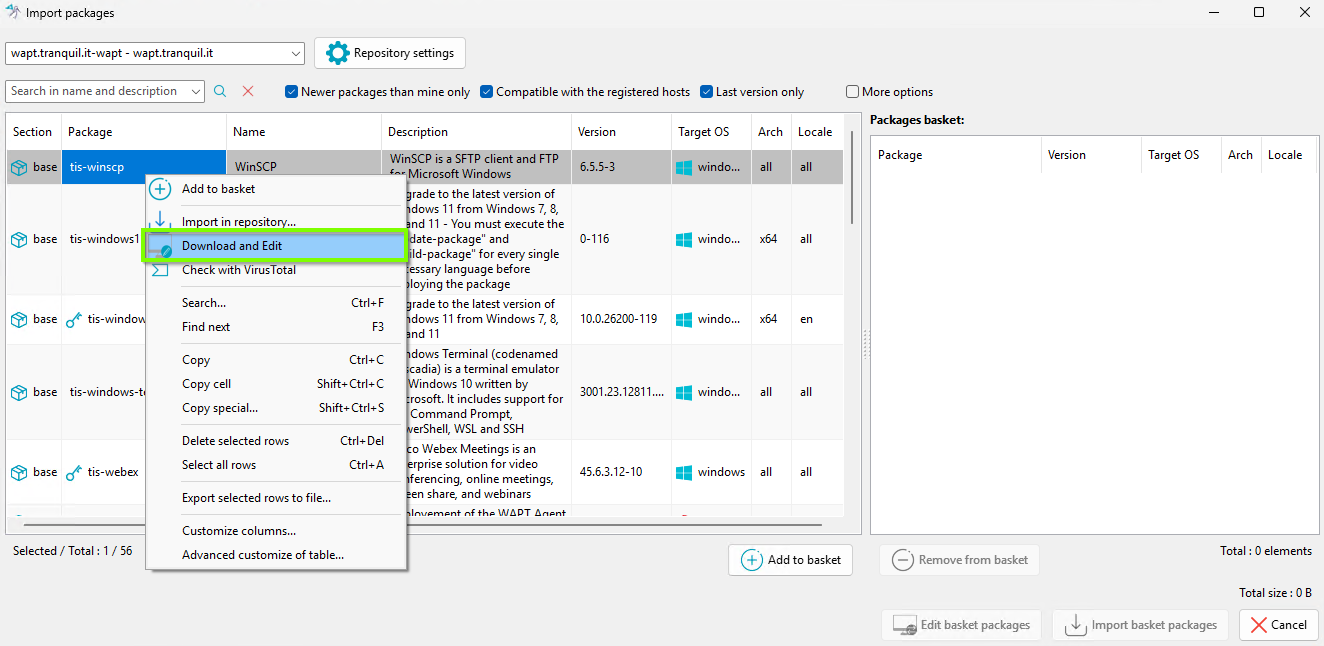Click the key icon beside tis-webex

[74, 472]
